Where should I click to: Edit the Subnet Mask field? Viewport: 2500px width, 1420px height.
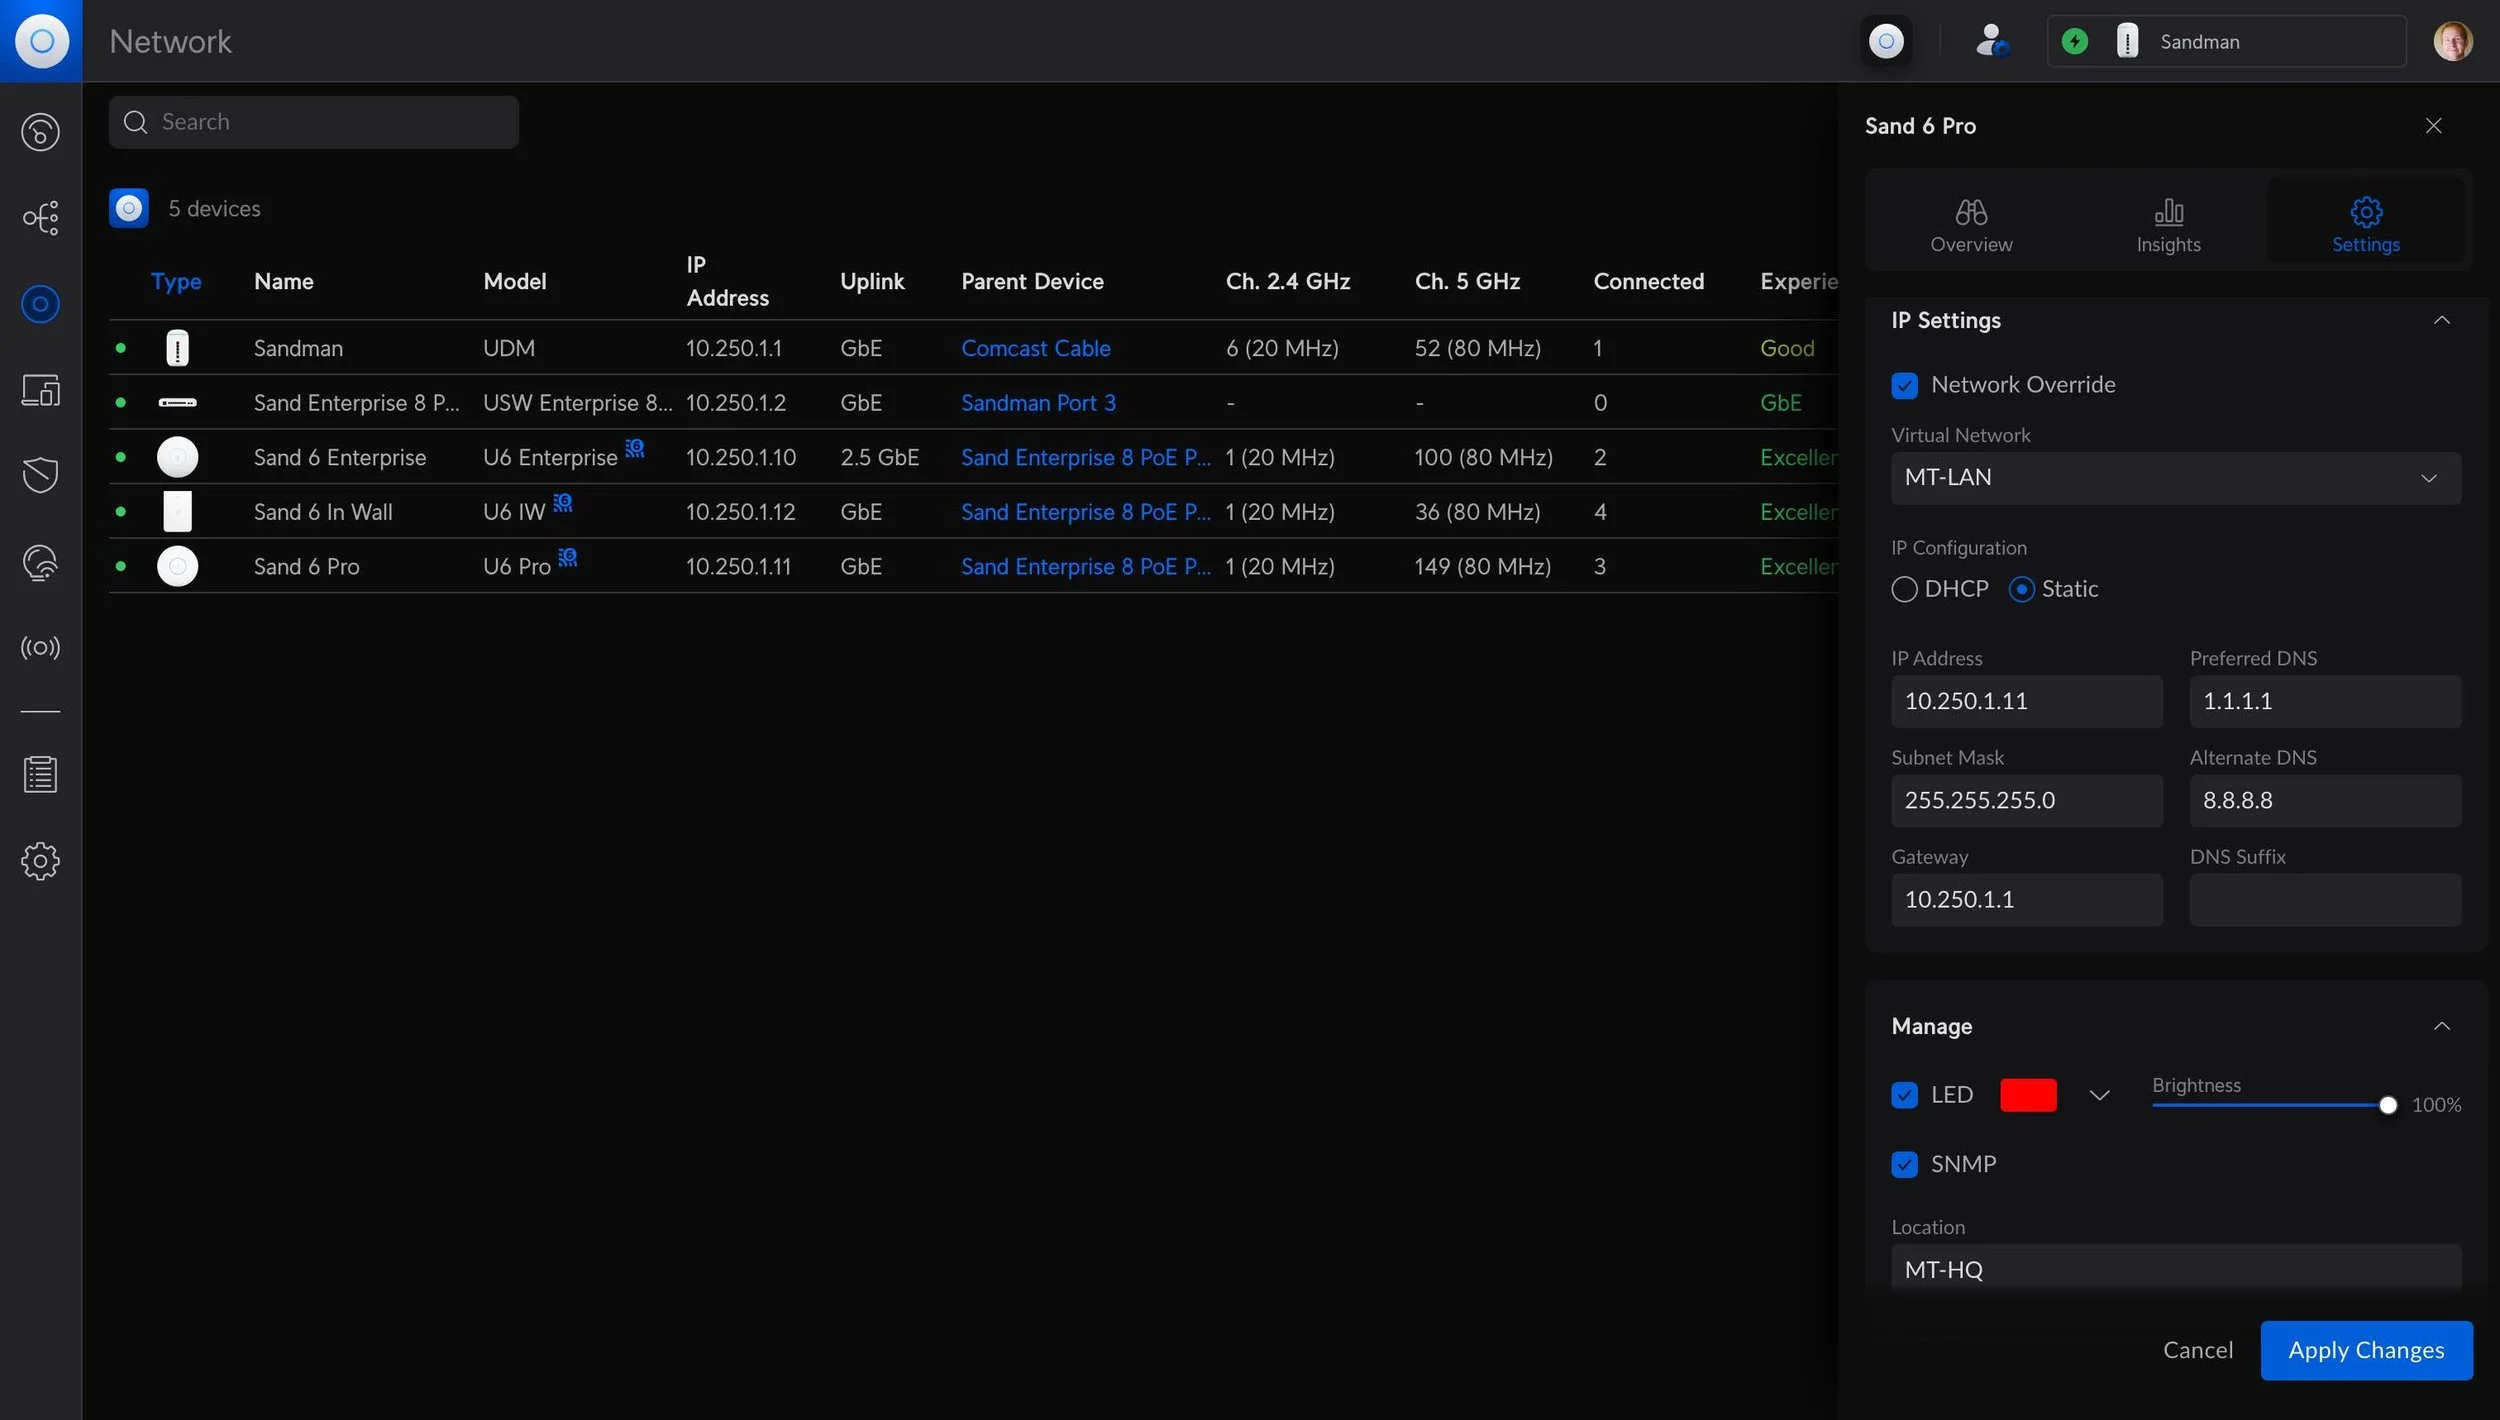click(2026, 800)
